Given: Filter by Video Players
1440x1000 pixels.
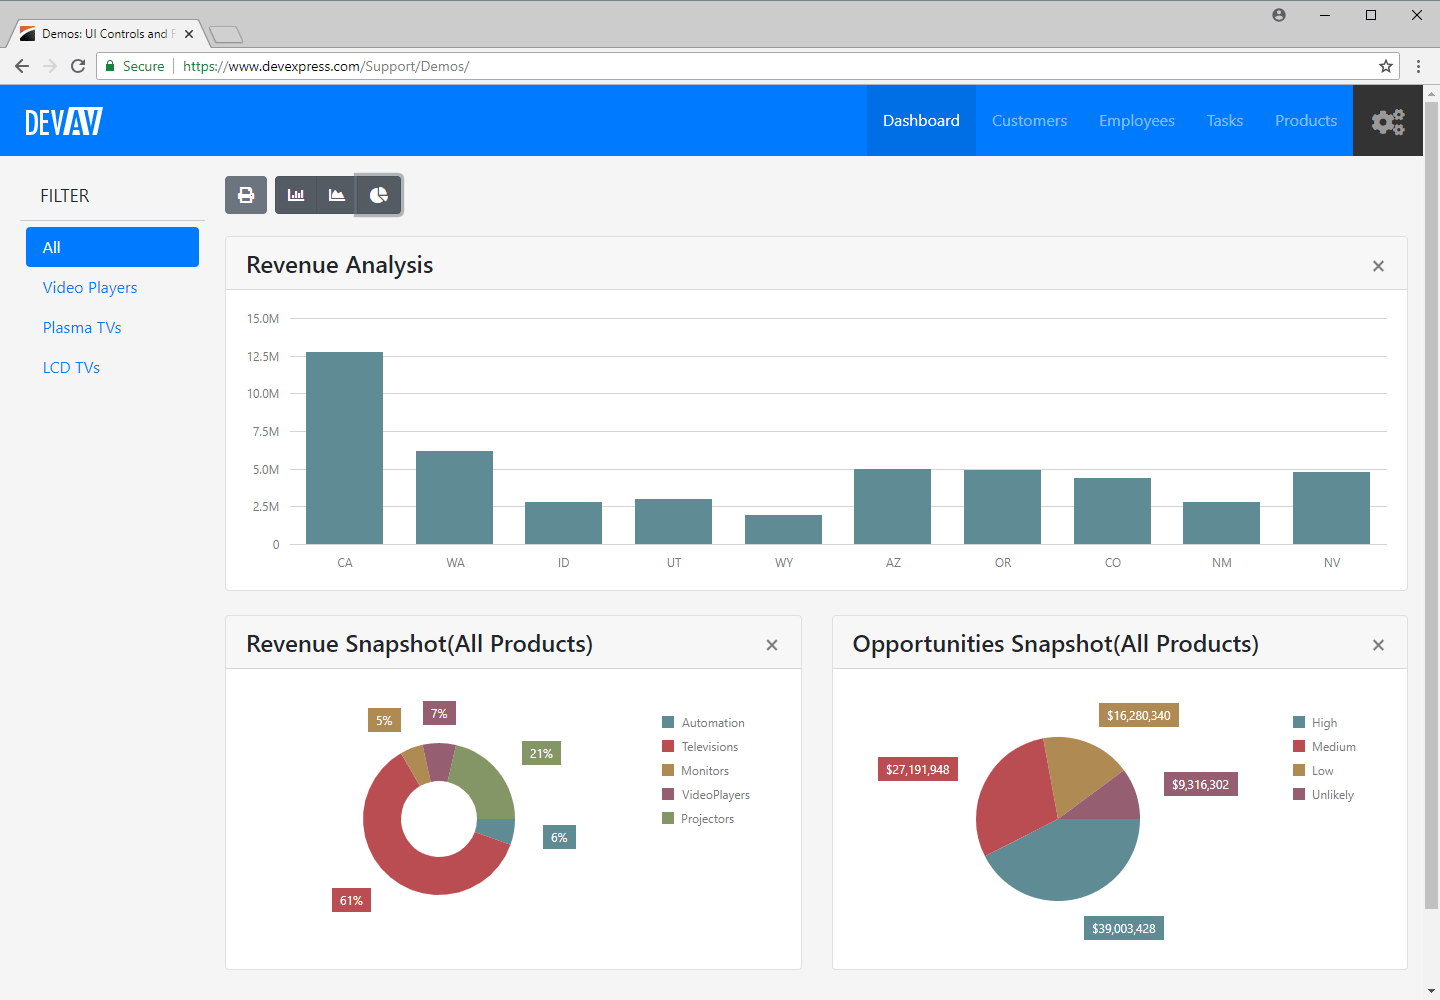Looking at the screenshot, I should coord(90,287).
